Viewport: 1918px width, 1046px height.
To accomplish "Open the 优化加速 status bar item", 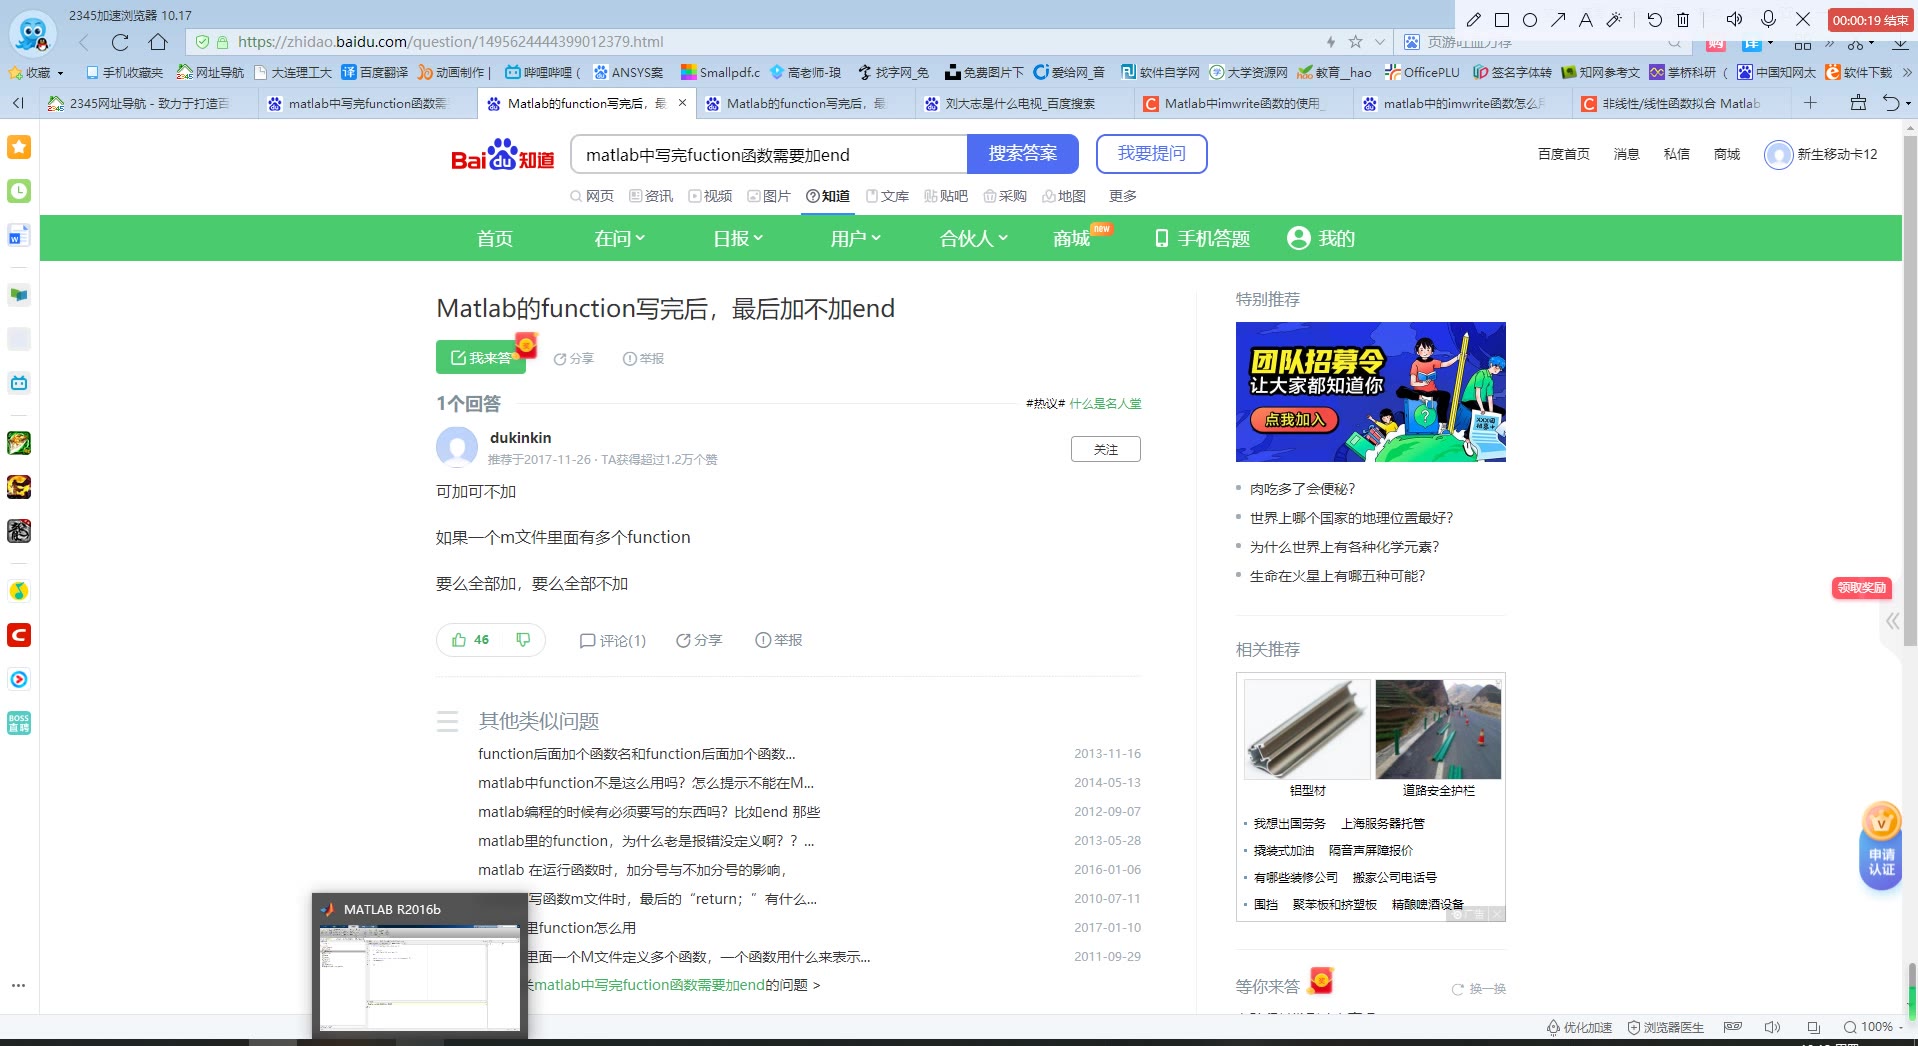I will click(x=1579, y=1027).
